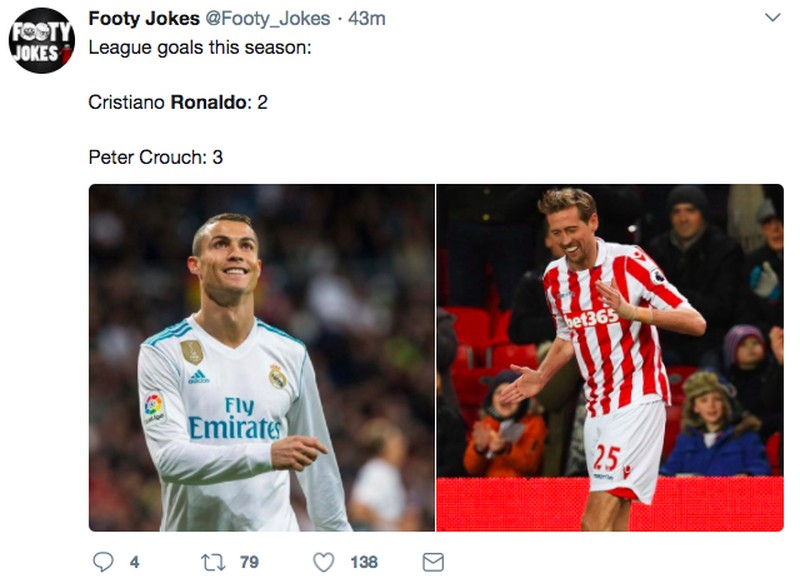Open the tweet options chevron dropdown

tap(772, 18)
